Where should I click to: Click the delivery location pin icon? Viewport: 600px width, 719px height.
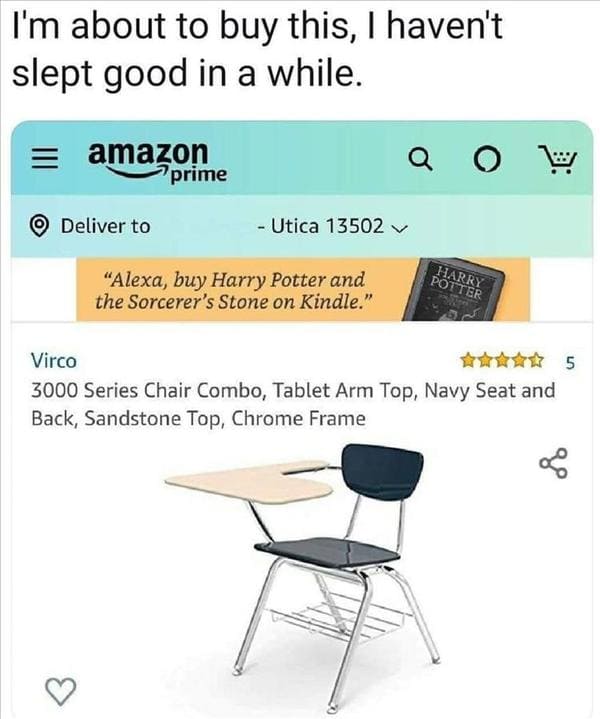click(x=39, y=226)
